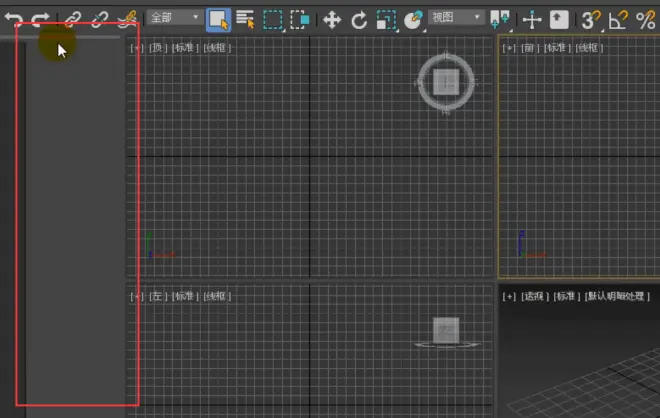Image resolution: width=660 pixels, height=418 pixels.
Task: Open [标准] menu in the 左 viewport
Action: pos(185,296)
